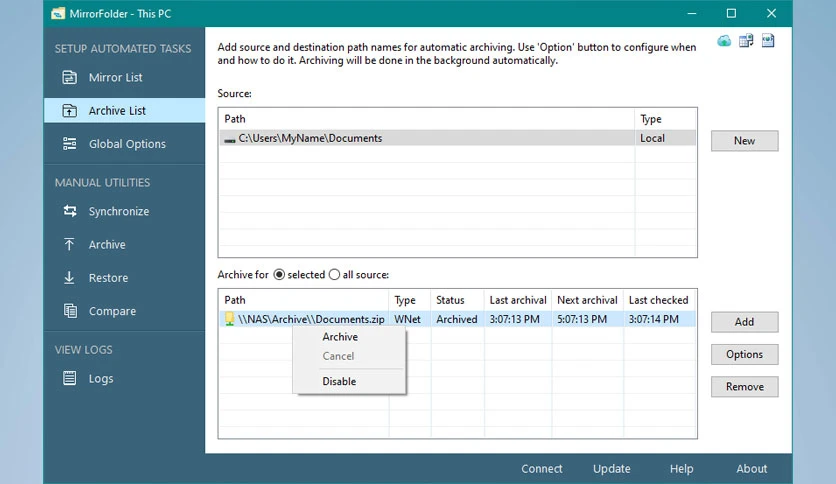Click the Help link in footer
The width and height of the screenshot is (836, 484).
pyautogui.click(x=681, y=469)
